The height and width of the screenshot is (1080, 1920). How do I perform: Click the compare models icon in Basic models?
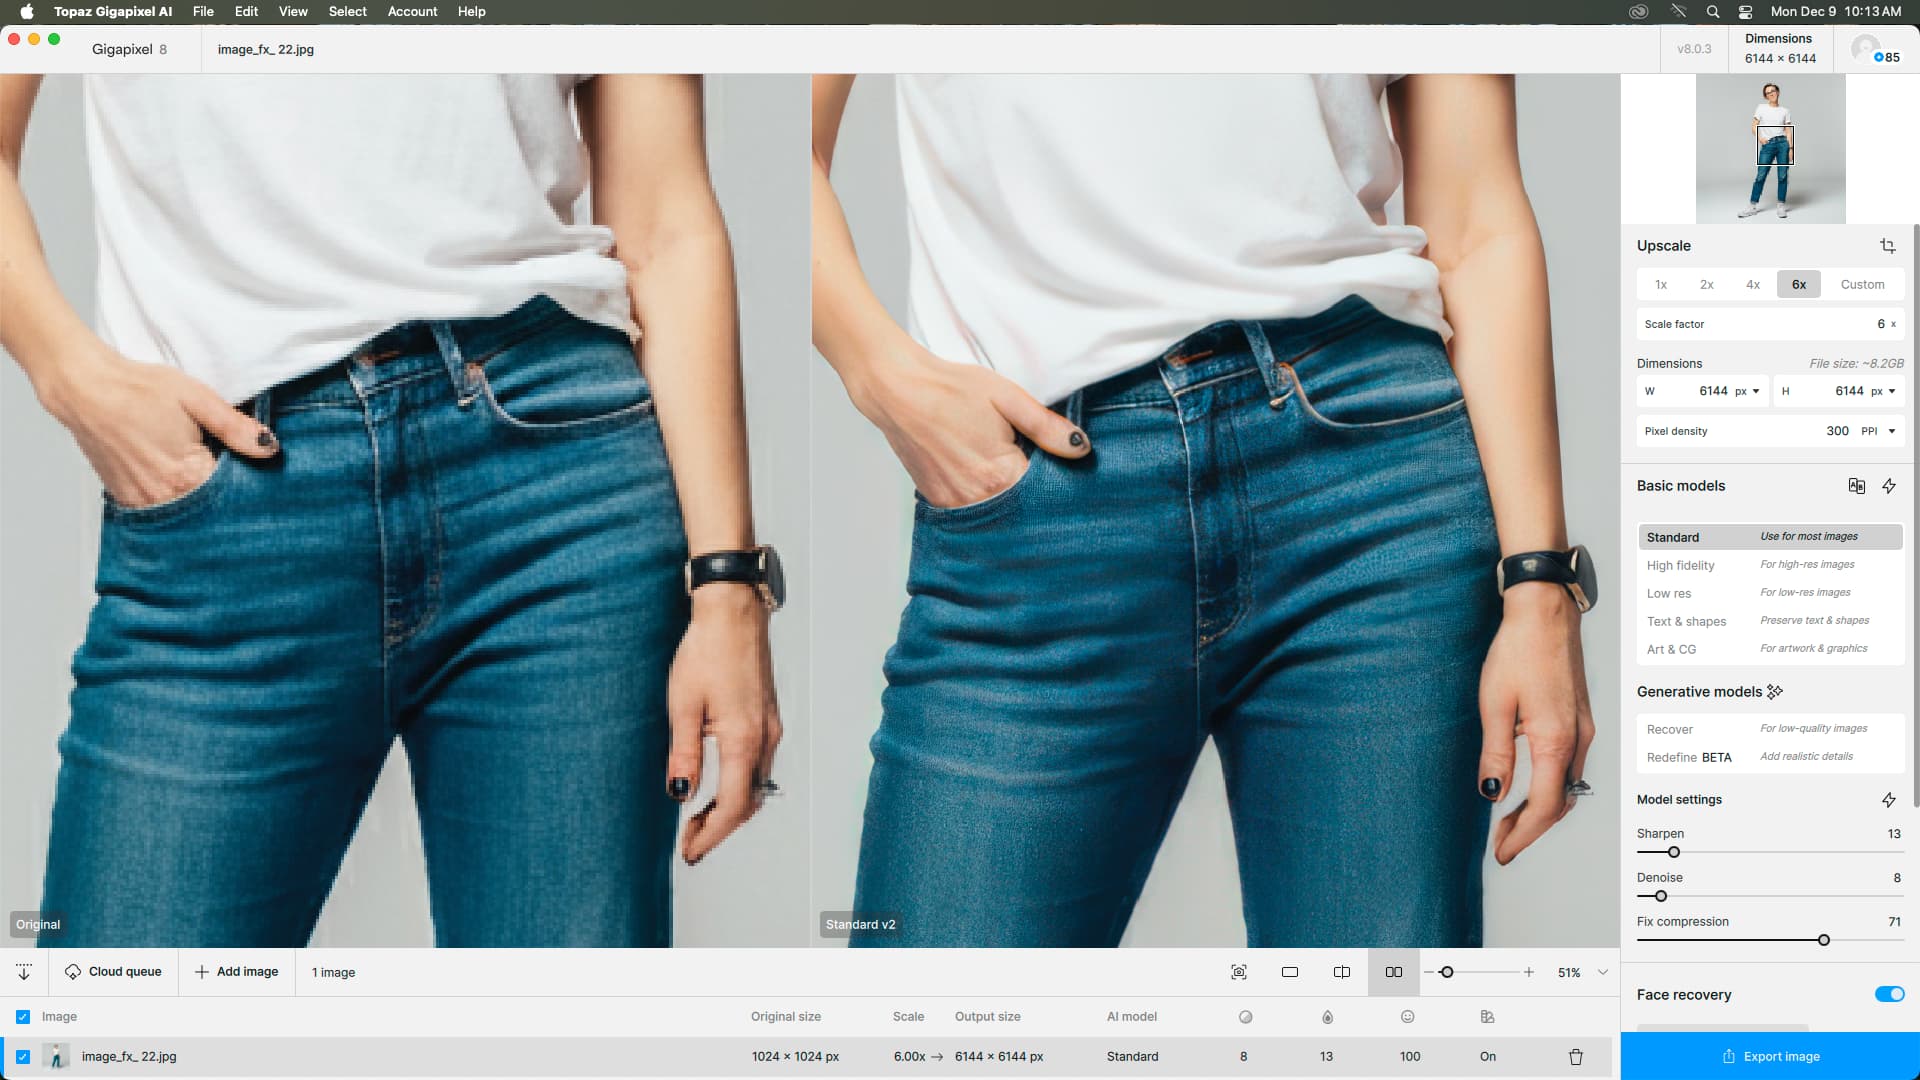pos(1856,486)
